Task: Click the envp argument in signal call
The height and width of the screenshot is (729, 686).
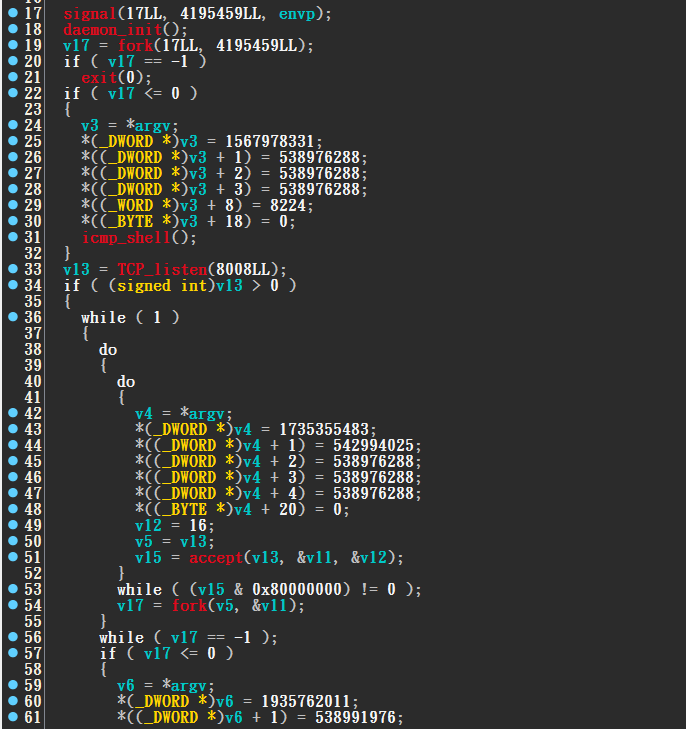Action: [x=297, y=13]
